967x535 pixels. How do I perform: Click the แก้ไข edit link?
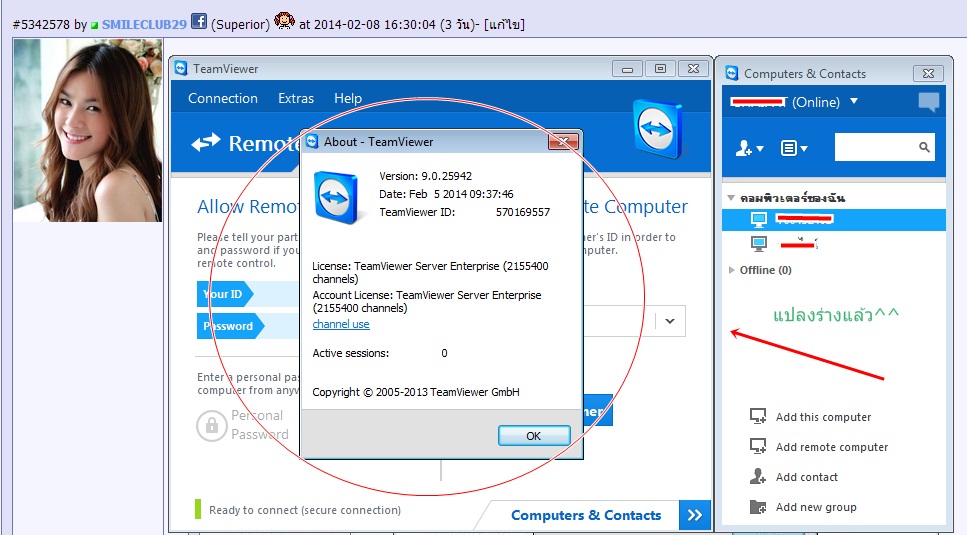point(504,25)
